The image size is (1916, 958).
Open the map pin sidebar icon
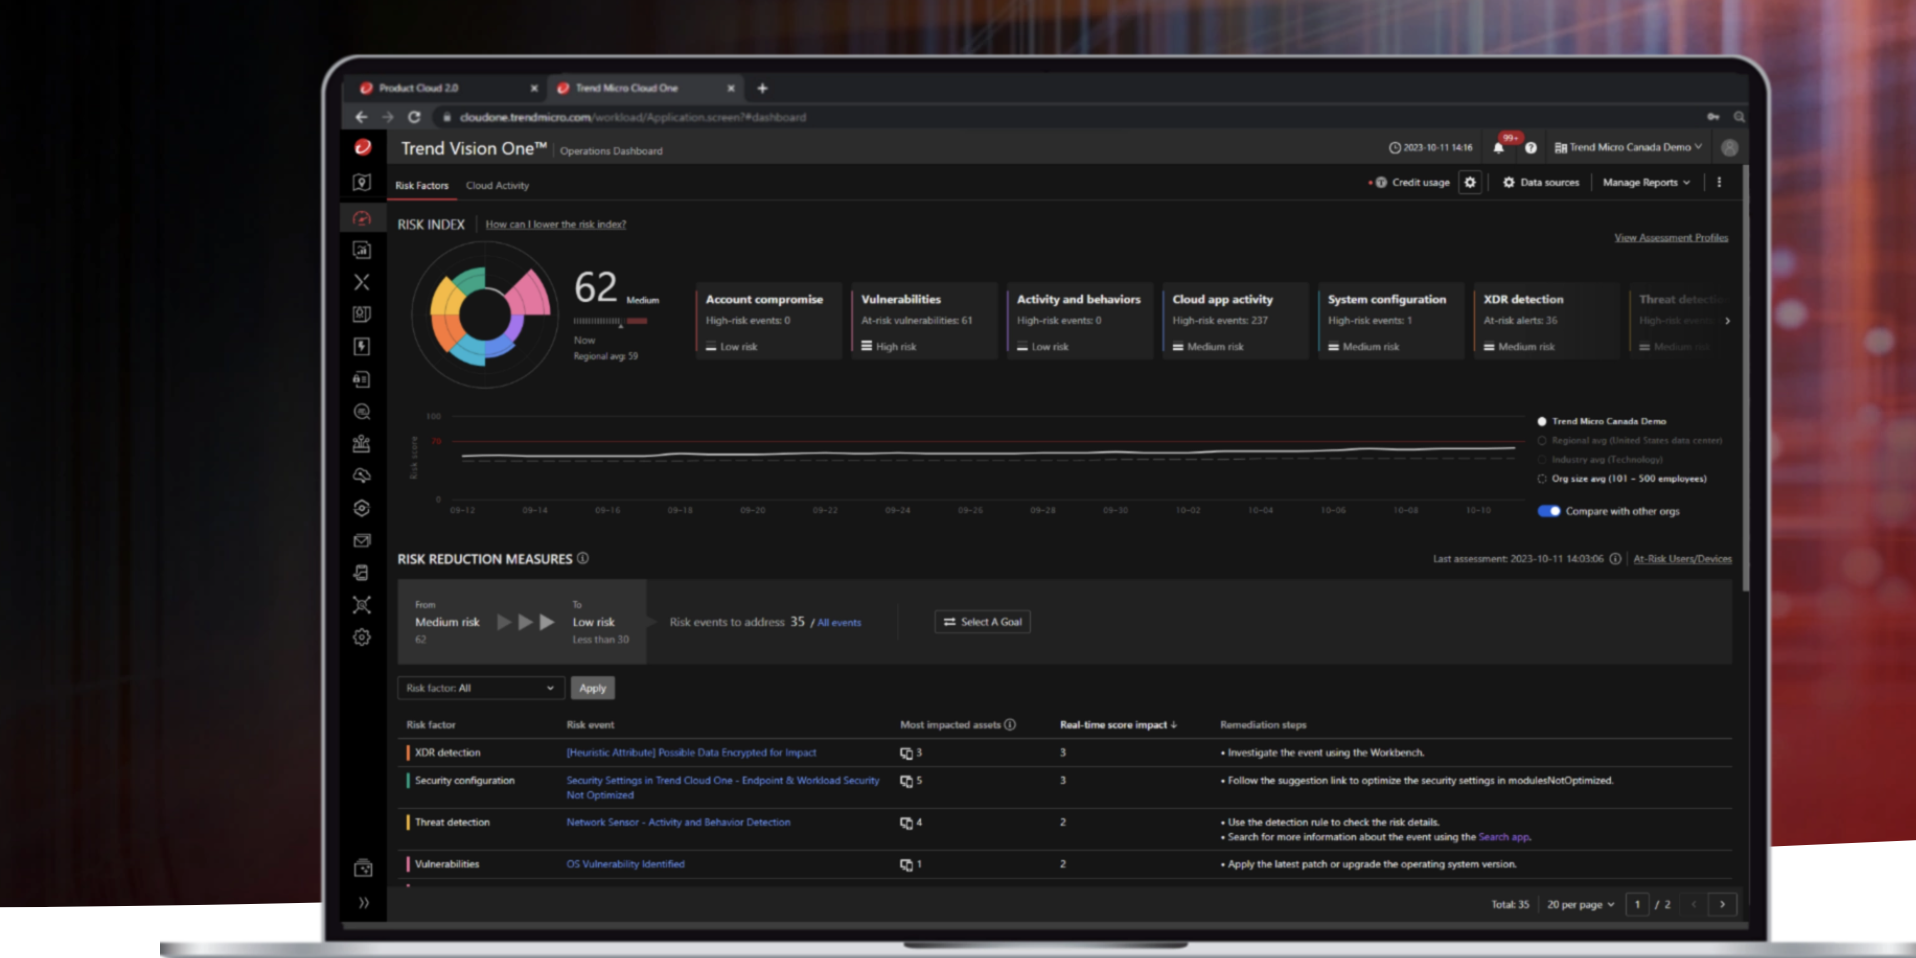[362, 182]
